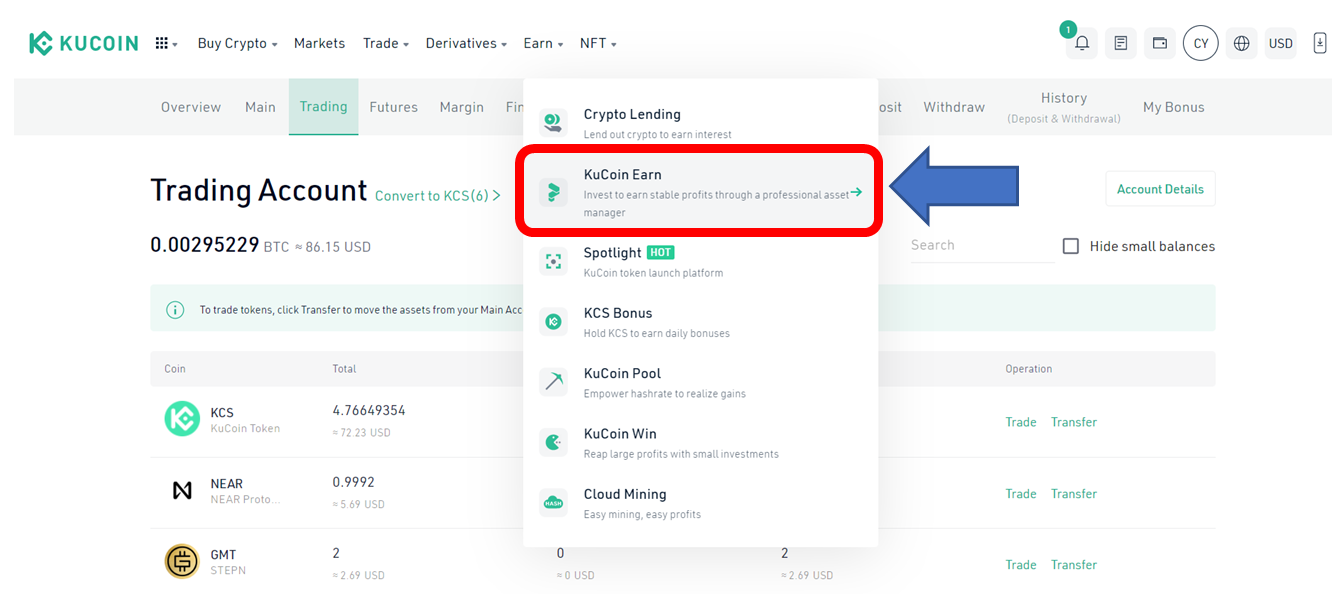Switch to the Margin tab

point(462,107)
